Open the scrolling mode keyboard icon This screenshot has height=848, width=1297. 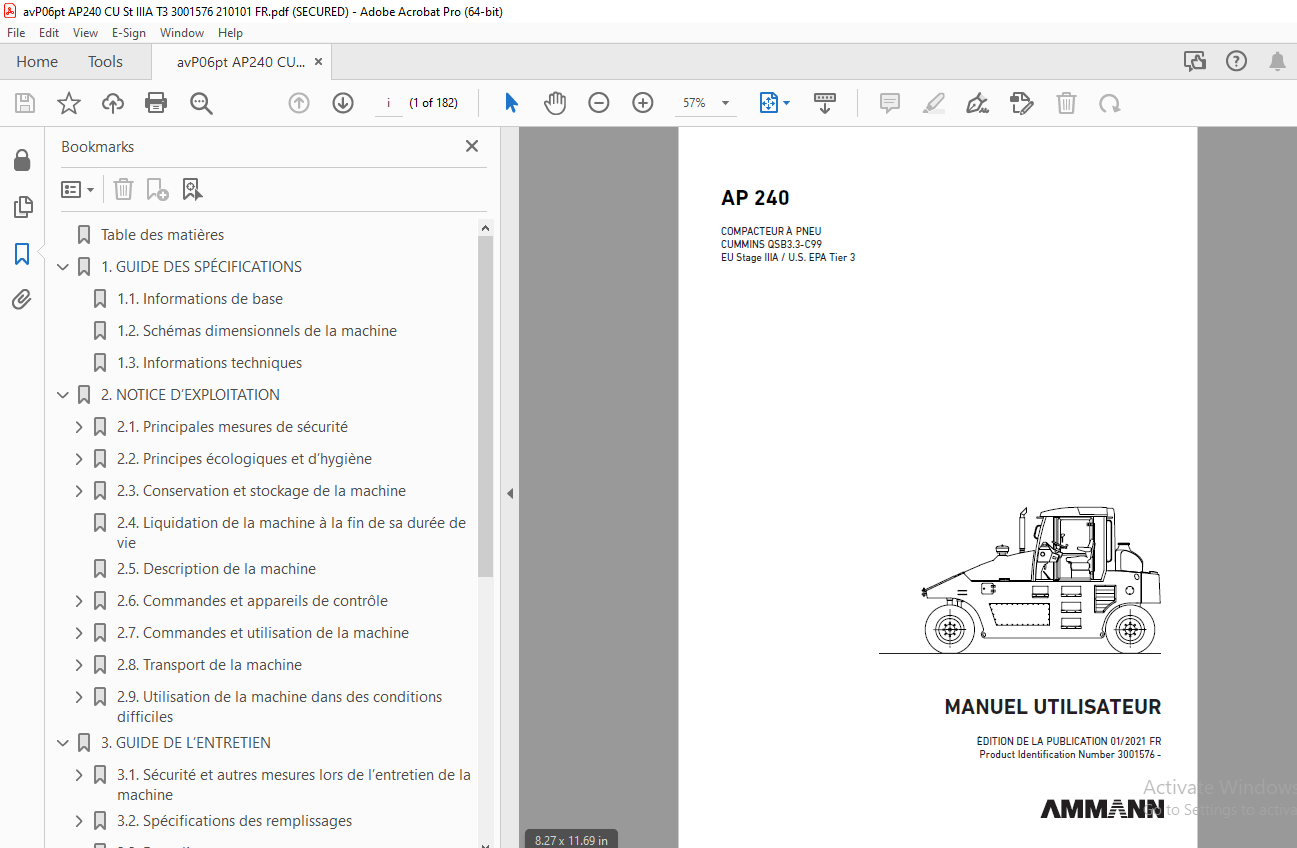click(x=825, y=103)
